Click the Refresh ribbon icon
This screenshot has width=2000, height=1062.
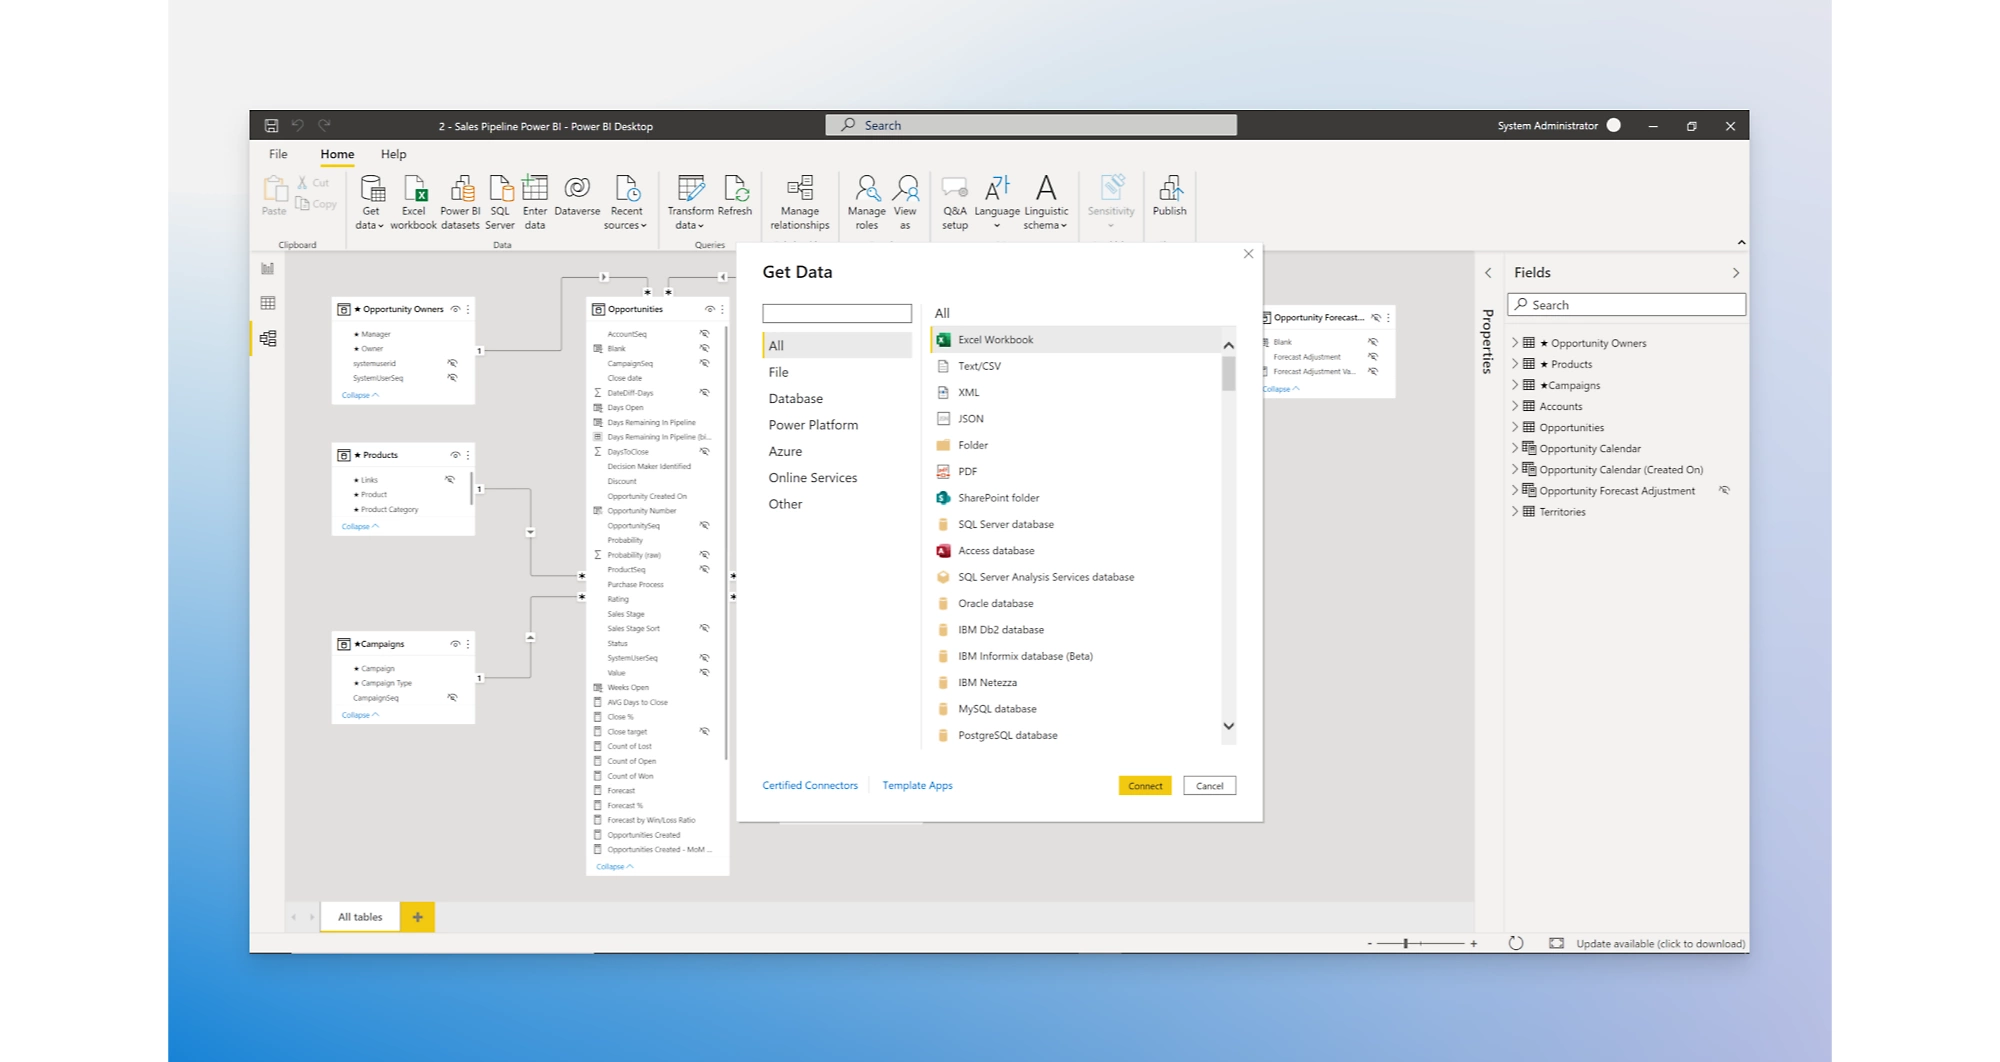coord(735,196)
